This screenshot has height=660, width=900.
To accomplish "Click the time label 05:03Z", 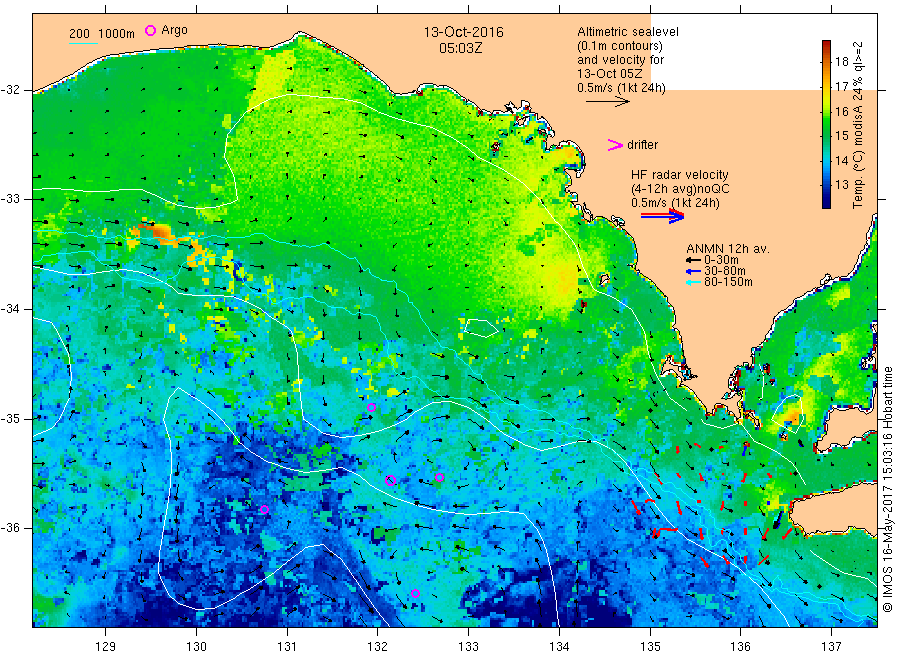I will [460, 48].
